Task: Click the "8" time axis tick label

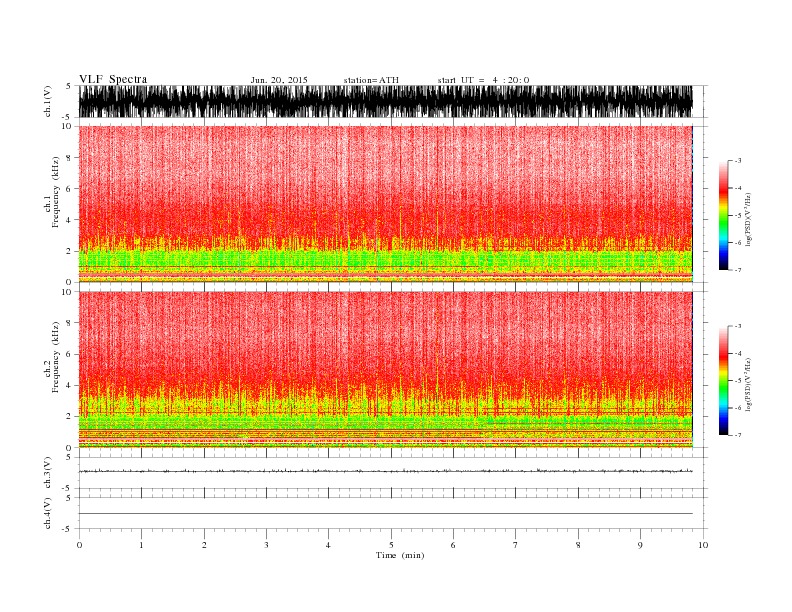Action: (x=578, y=545)
